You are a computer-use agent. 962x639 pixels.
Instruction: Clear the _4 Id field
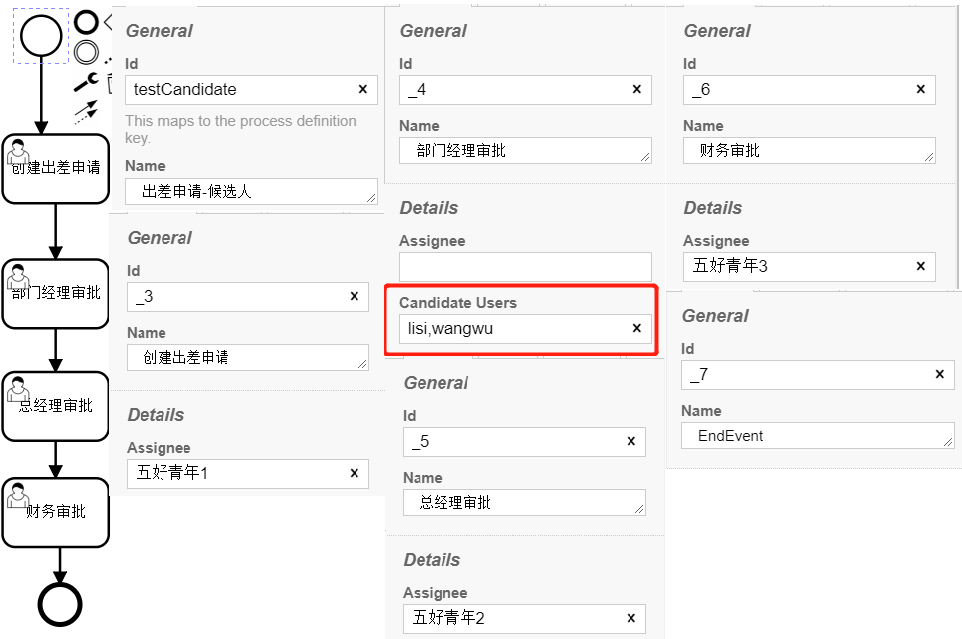[x=637, y=90]
